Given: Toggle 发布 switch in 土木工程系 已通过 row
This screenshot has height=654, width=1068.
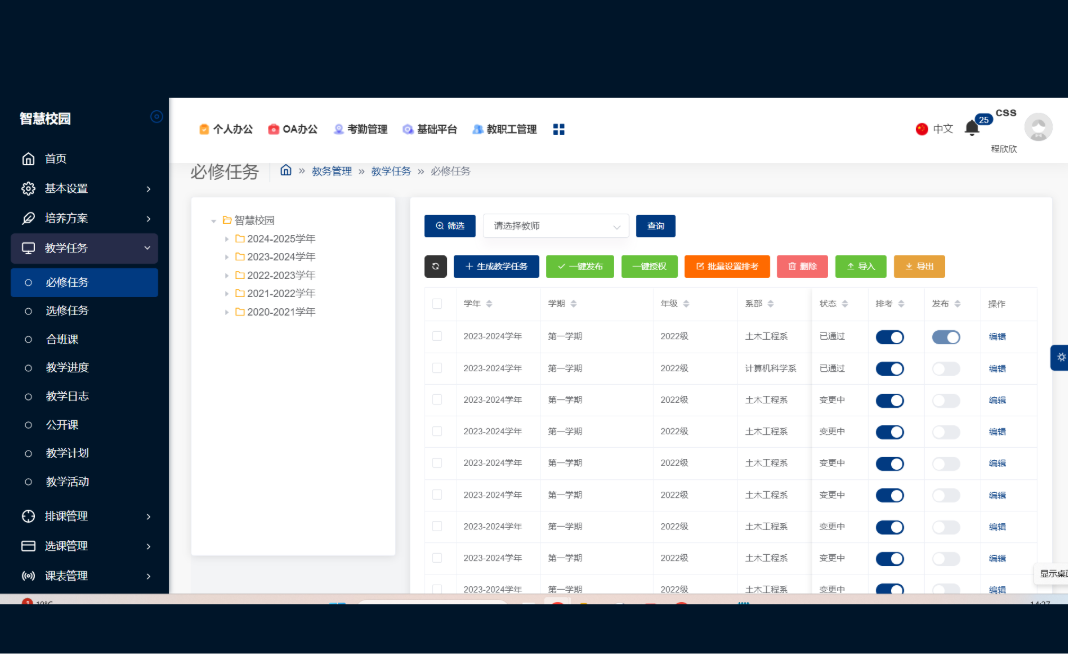Looking at the screenshot, I should (x=946, y=337).
